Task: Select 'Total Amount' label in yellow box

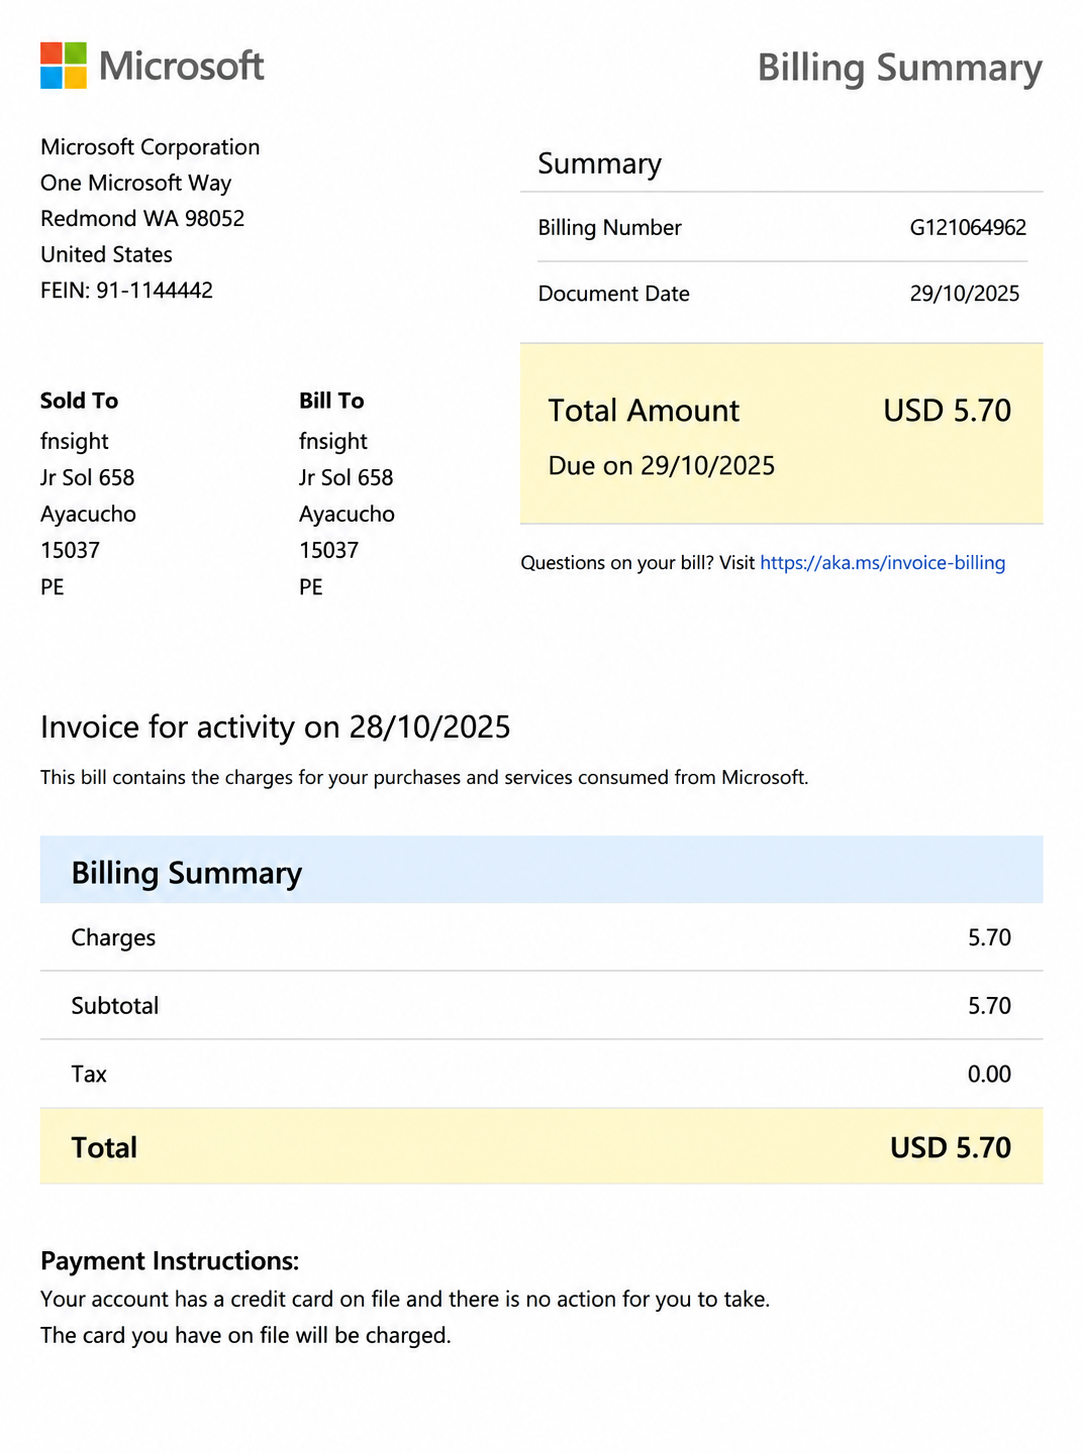Action: [x=644, y=411]
